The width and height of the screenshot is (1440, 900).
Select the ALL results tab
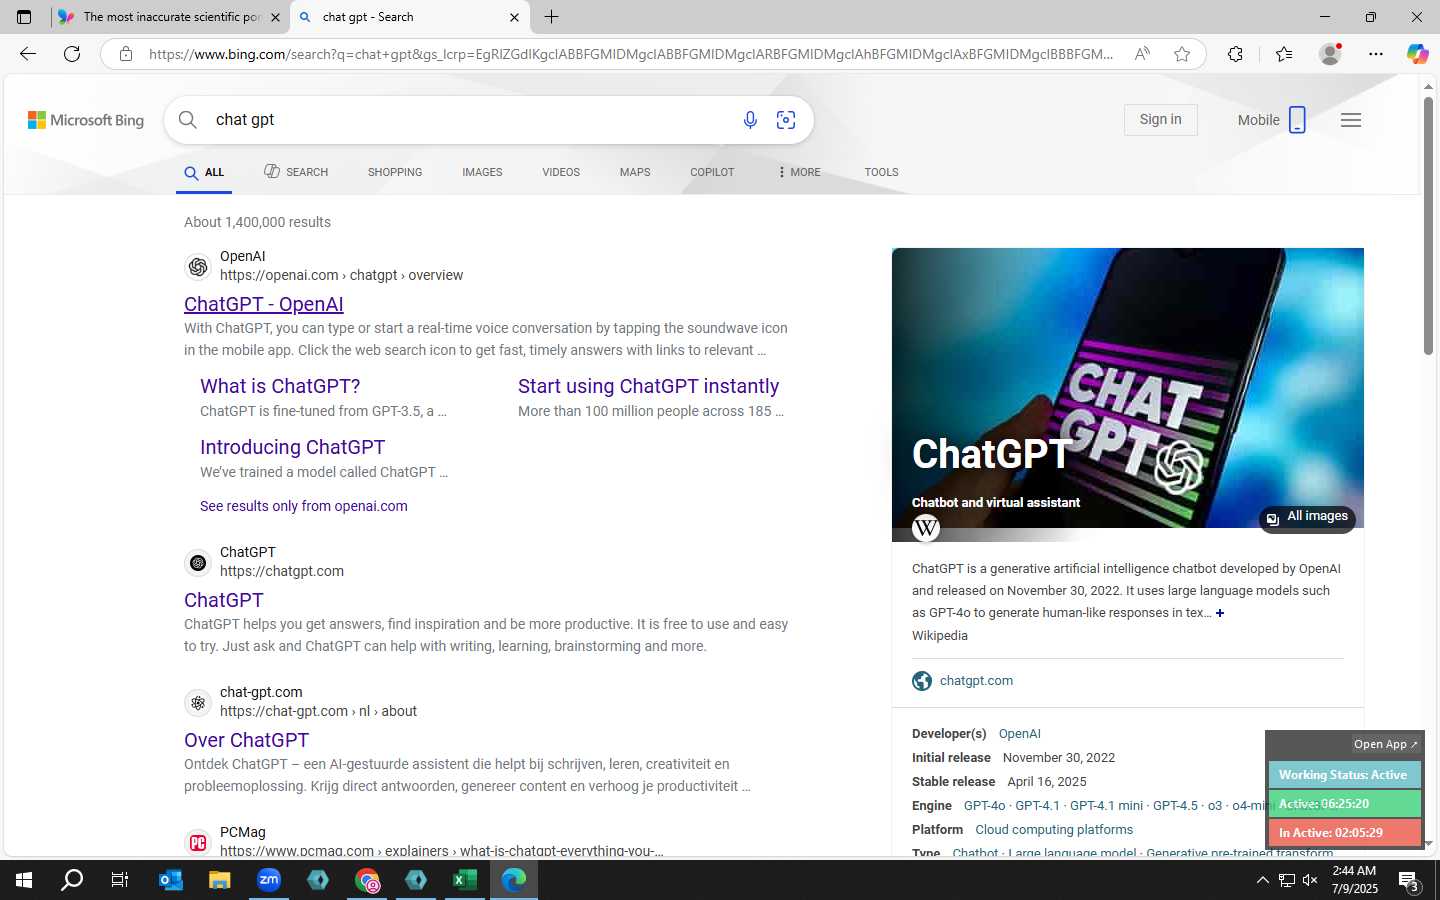(204, 172)
